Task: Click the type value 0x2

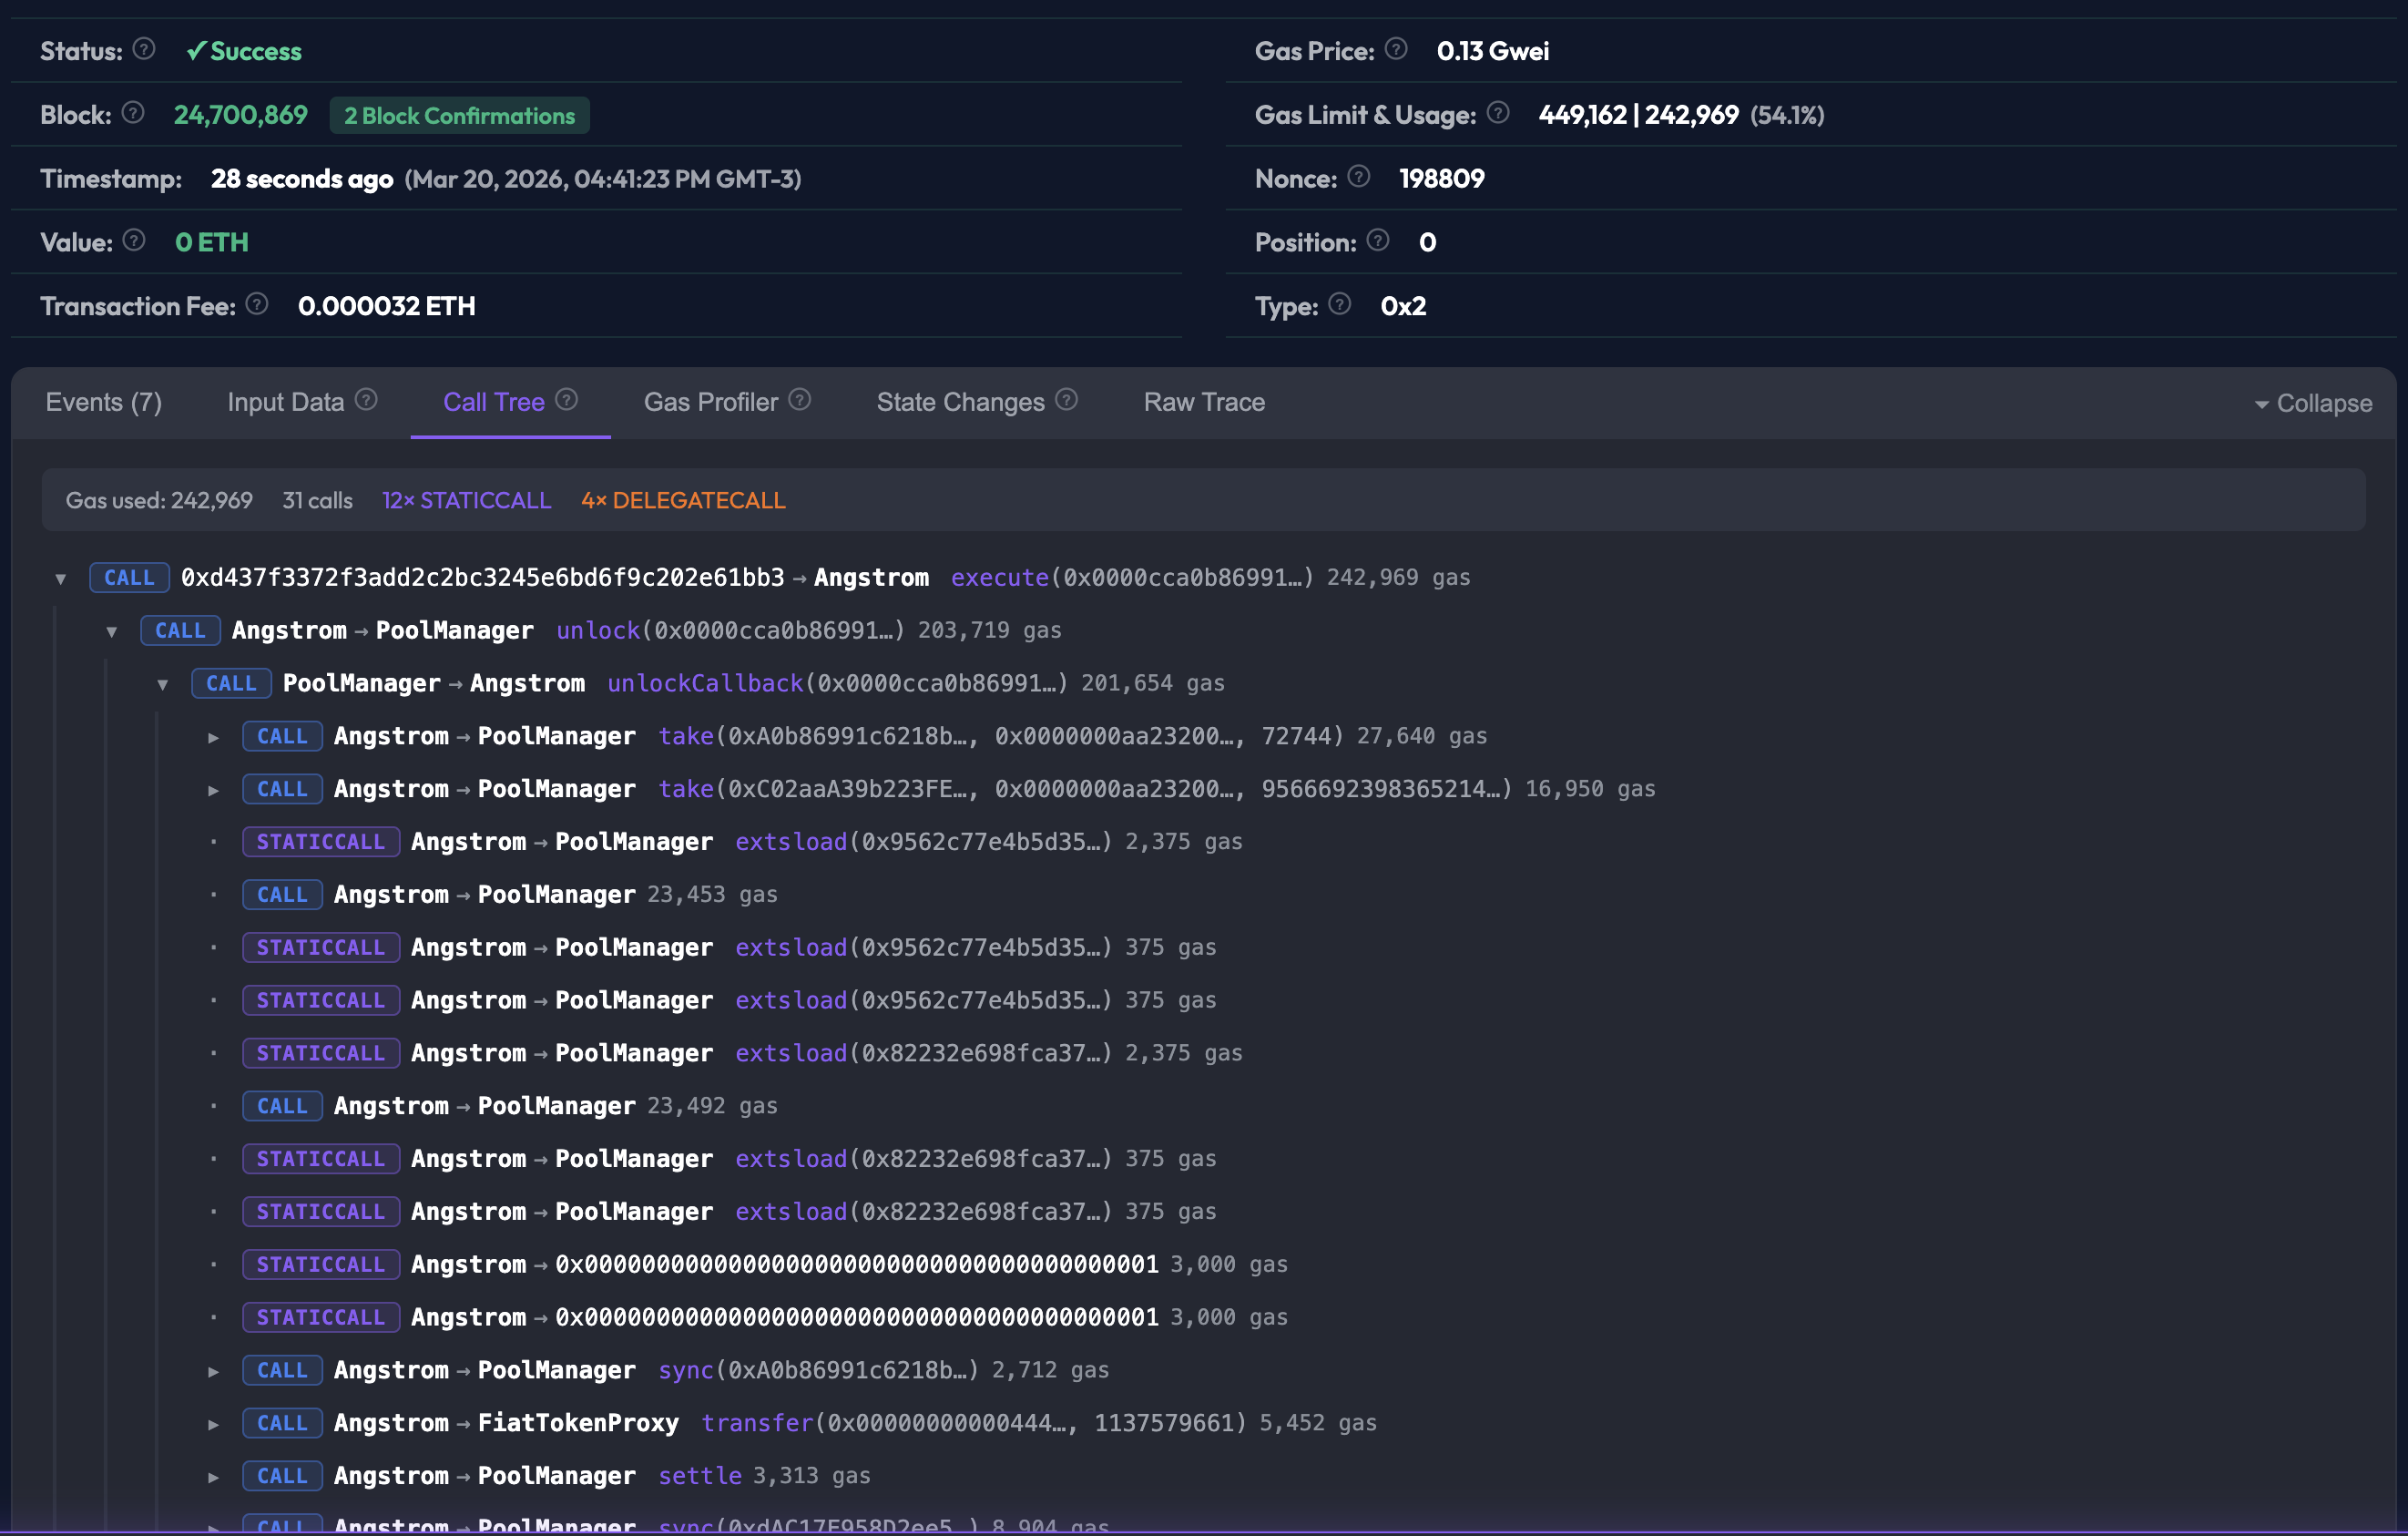Action: pos(1404,306)
